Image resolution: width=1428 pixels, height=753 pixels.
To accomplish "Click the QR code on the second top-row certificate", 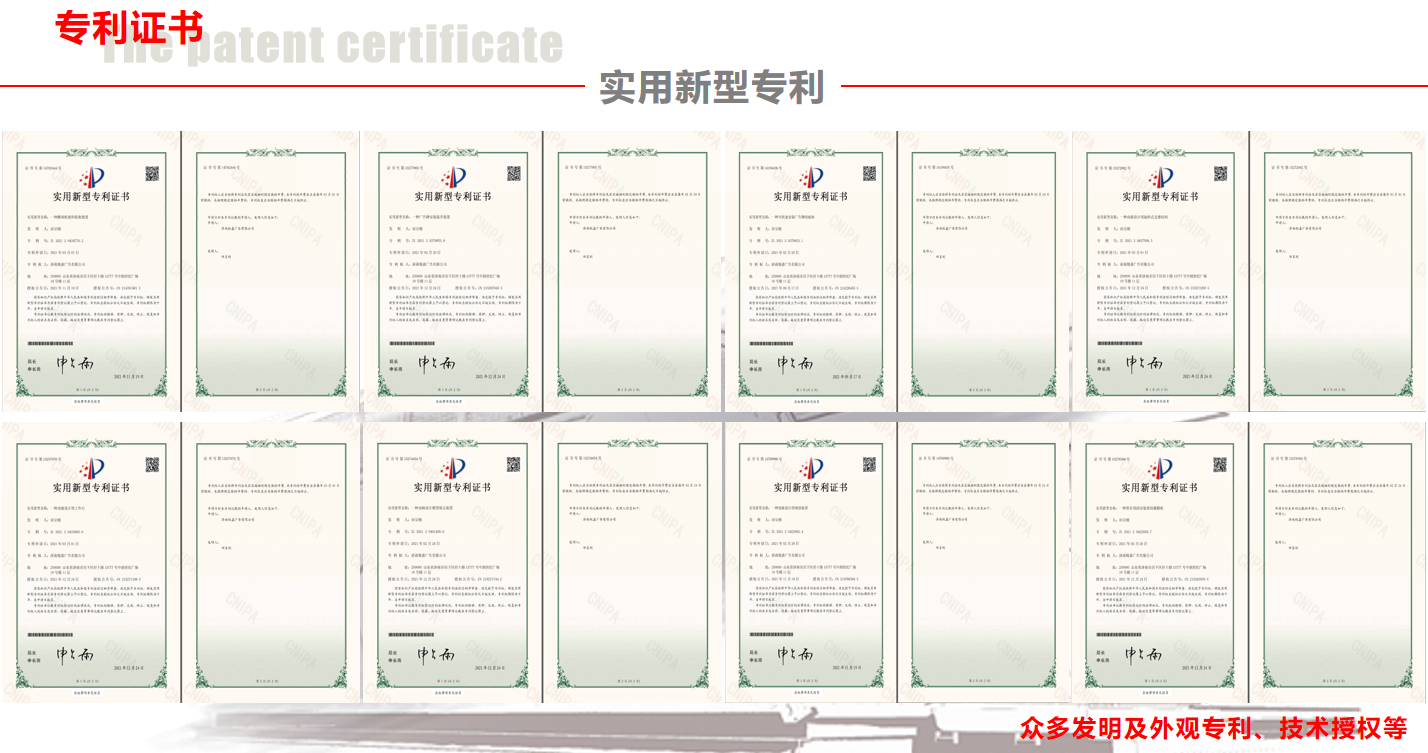I will tap(513, 174).
